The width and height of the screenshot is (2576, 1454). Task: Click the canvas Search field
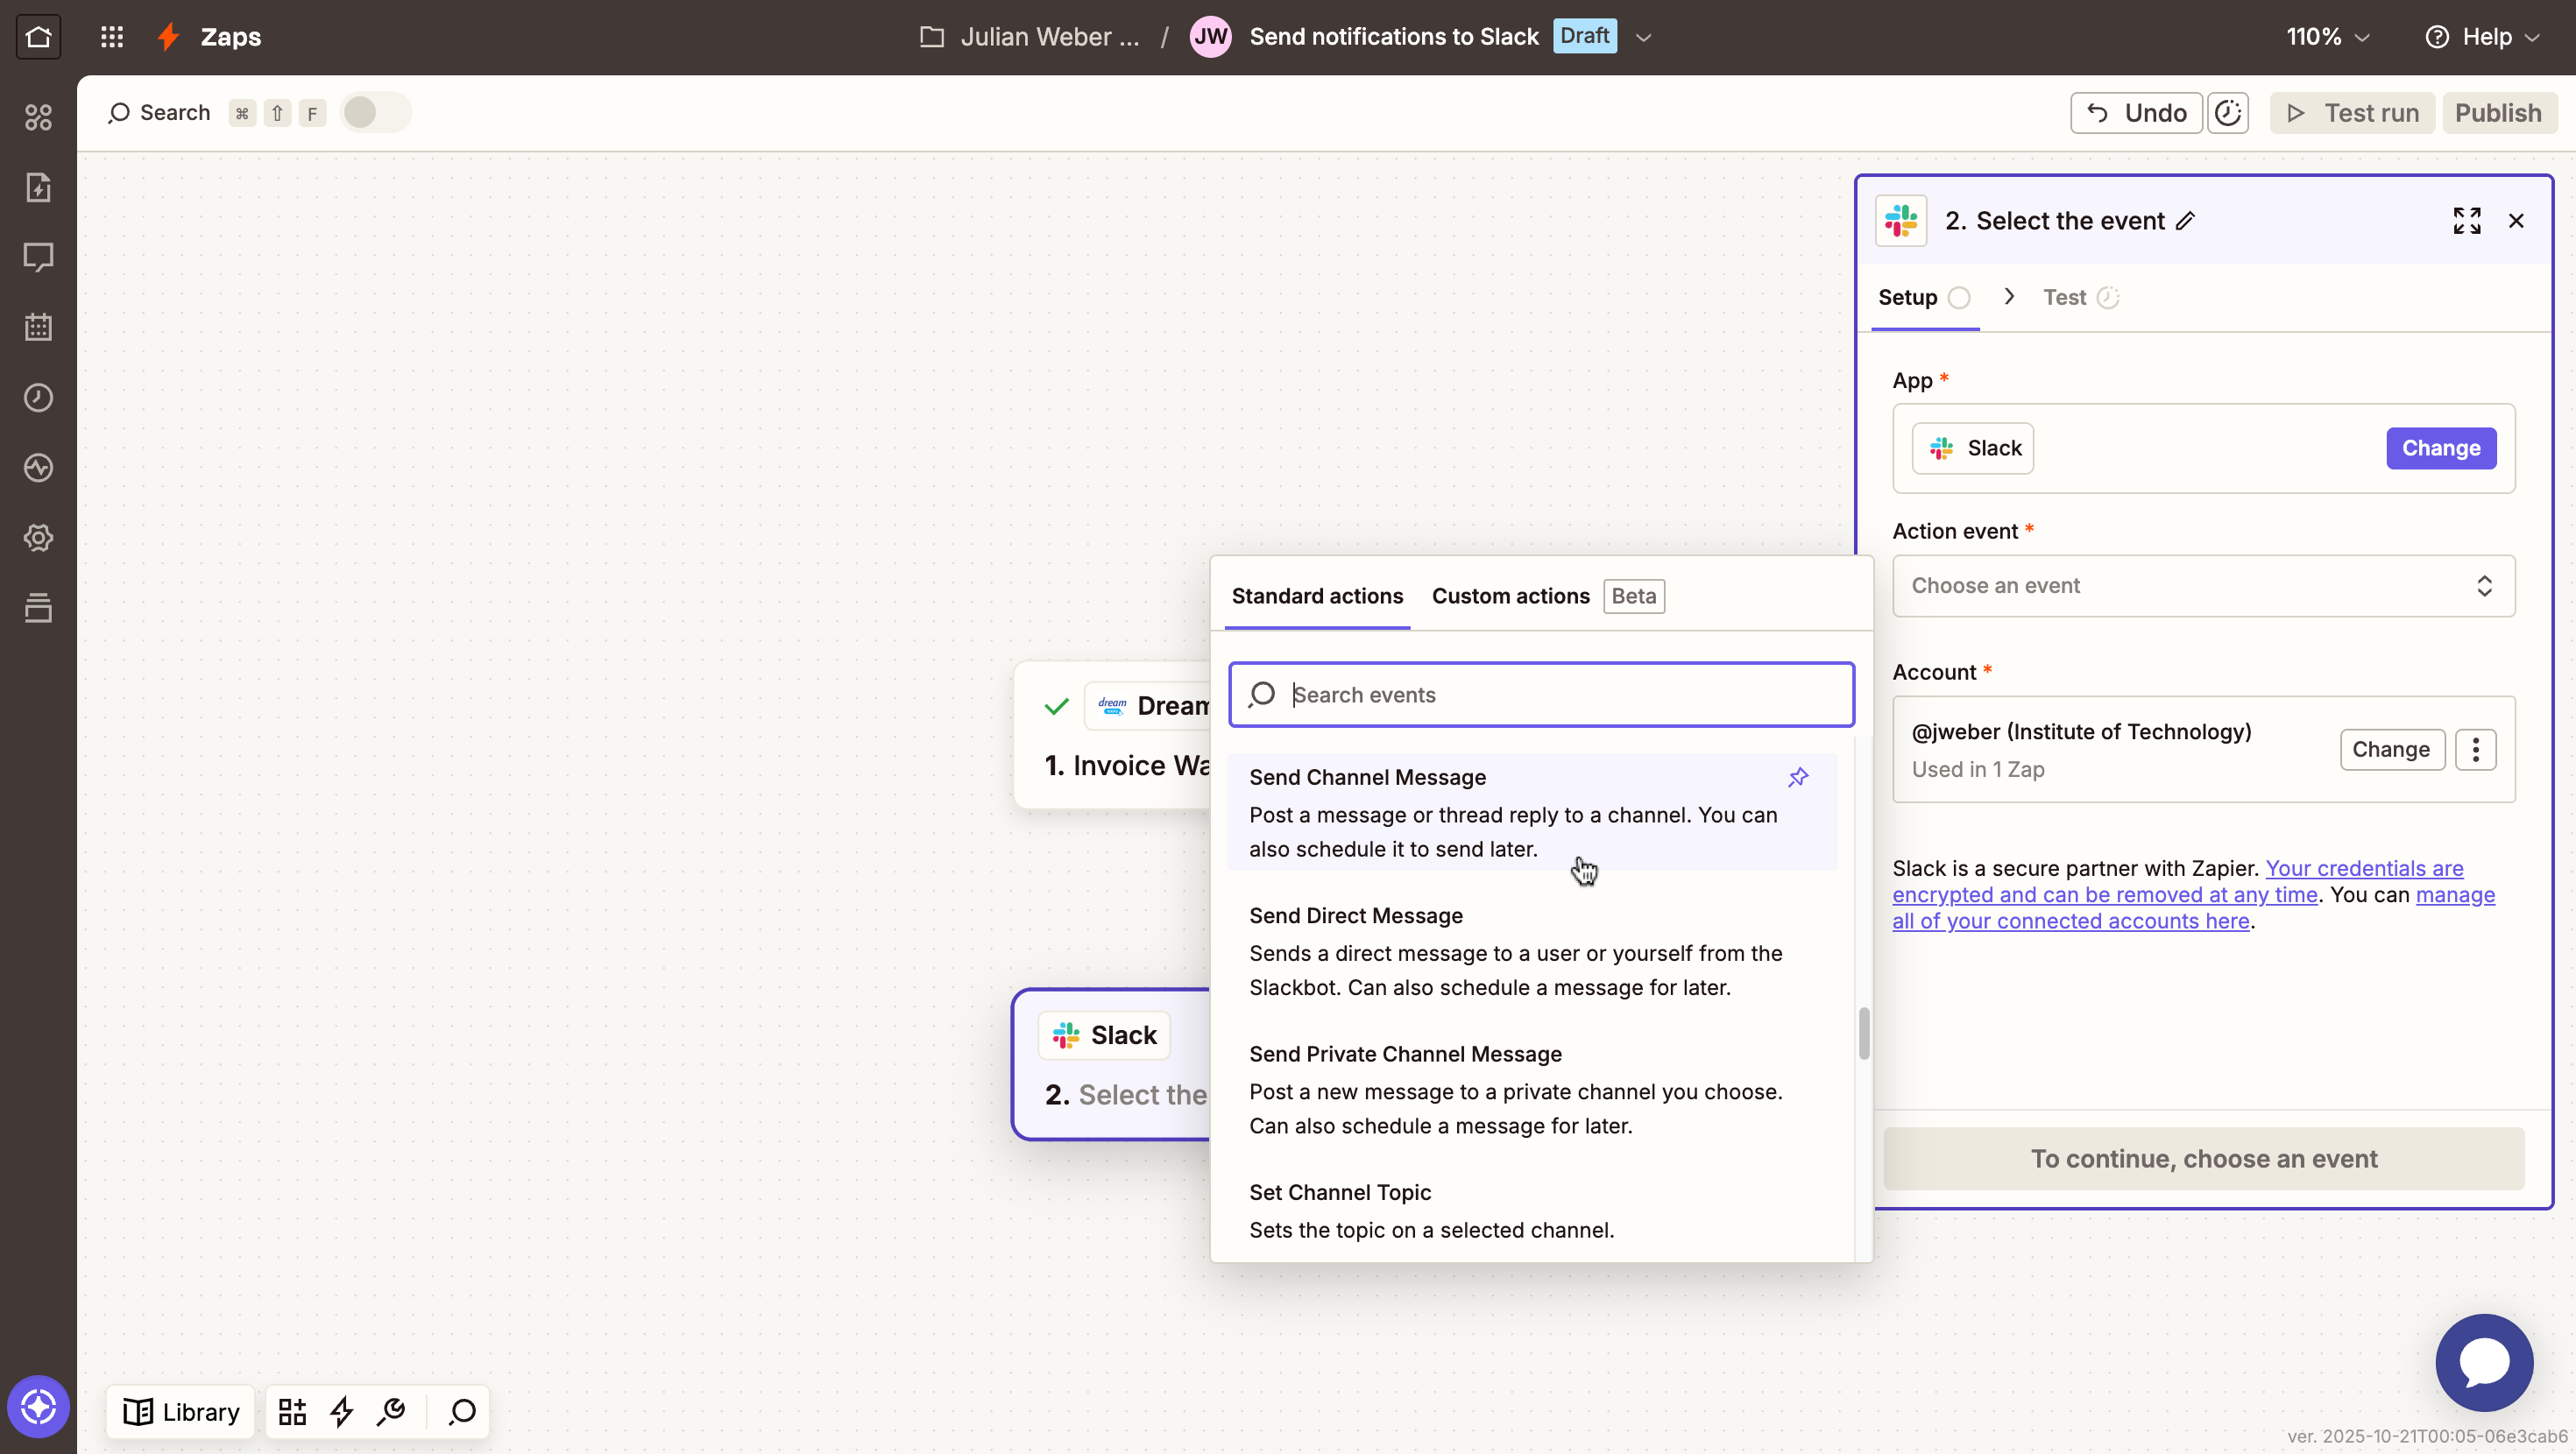point(160,112)
